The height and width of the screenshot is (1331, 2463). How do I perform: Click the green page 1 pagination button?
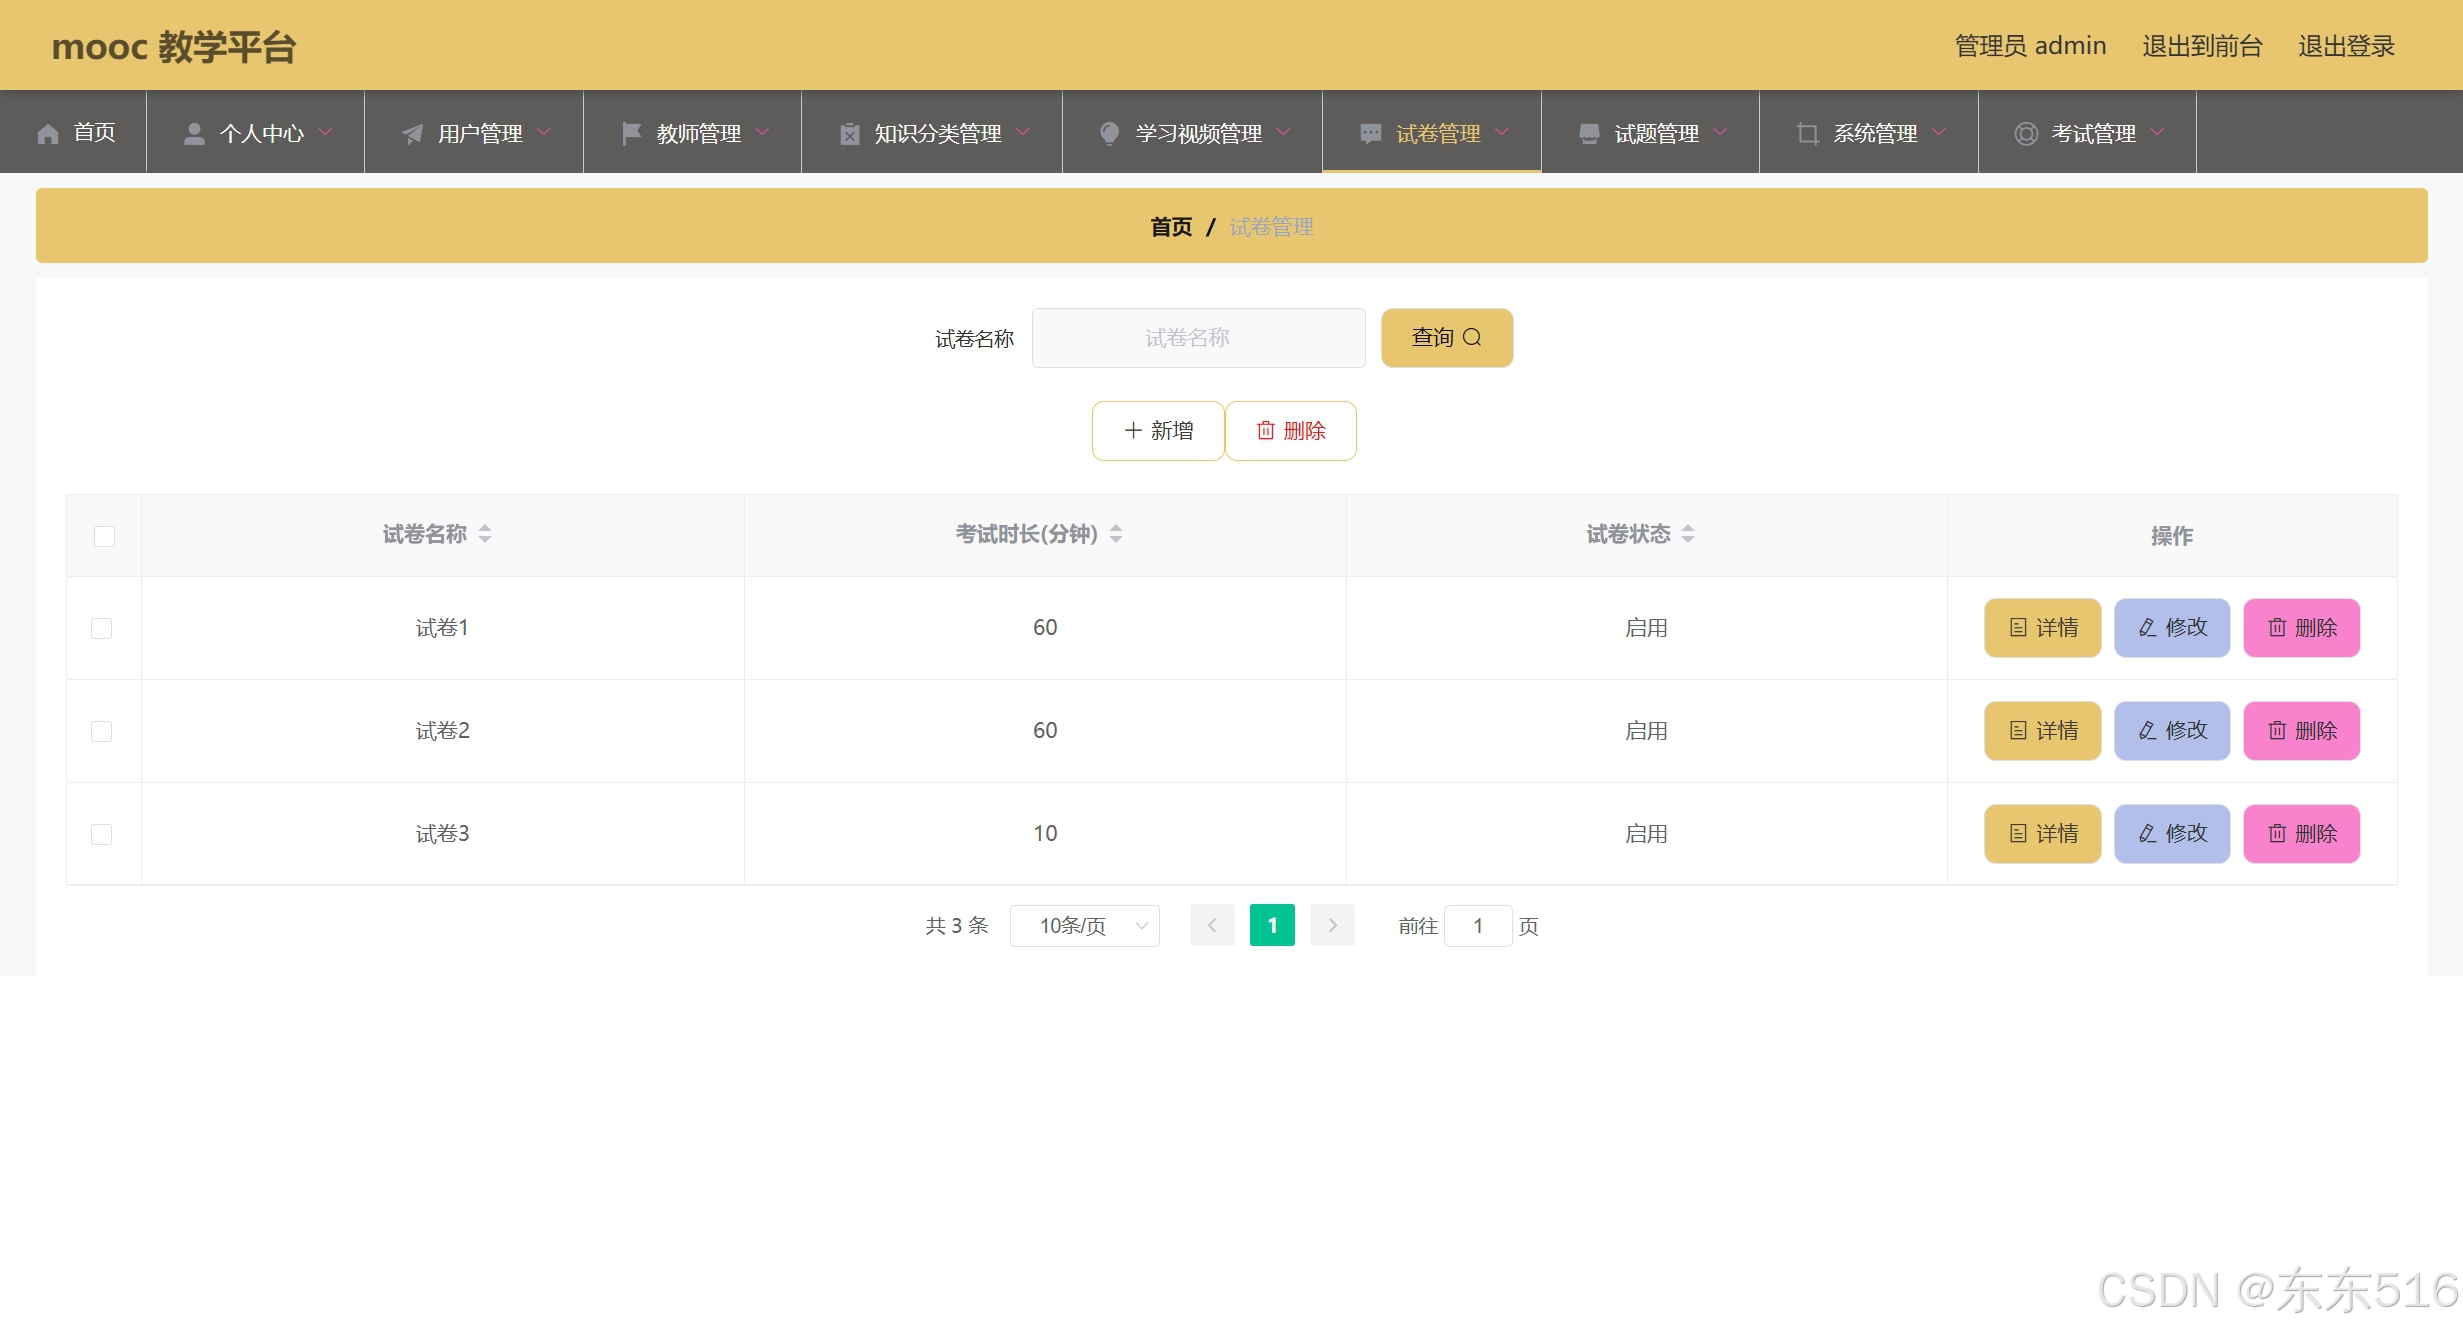[x=1272, y=926]
